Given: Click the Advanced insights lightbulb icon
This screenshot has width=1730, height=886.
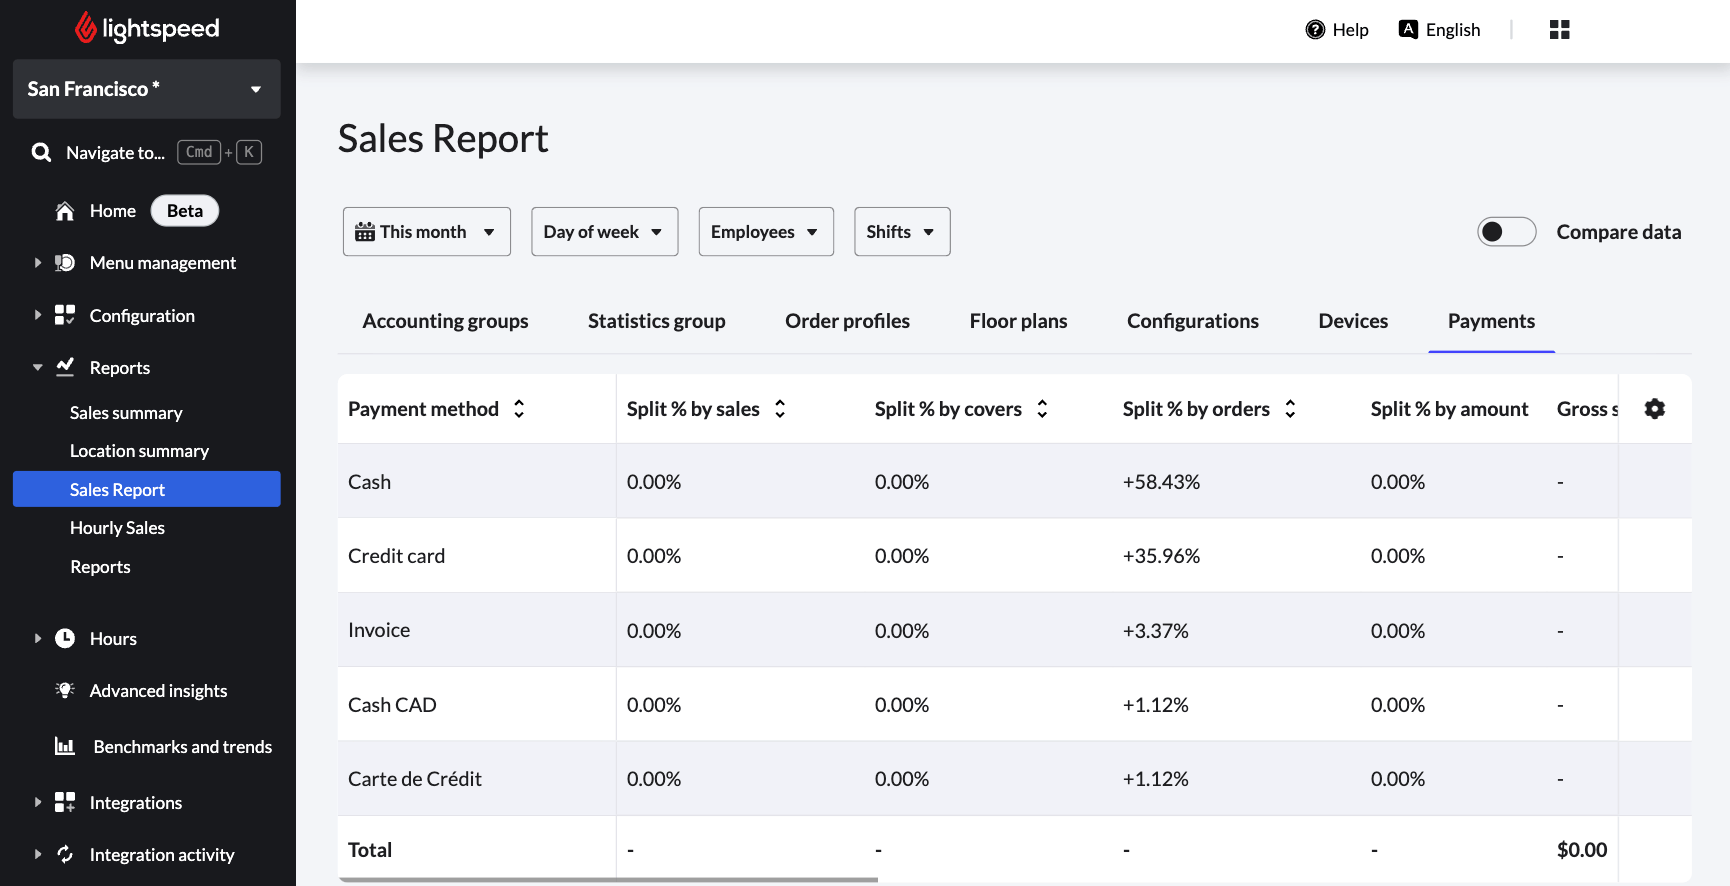Looking at the screenshot, I should 65,691.
